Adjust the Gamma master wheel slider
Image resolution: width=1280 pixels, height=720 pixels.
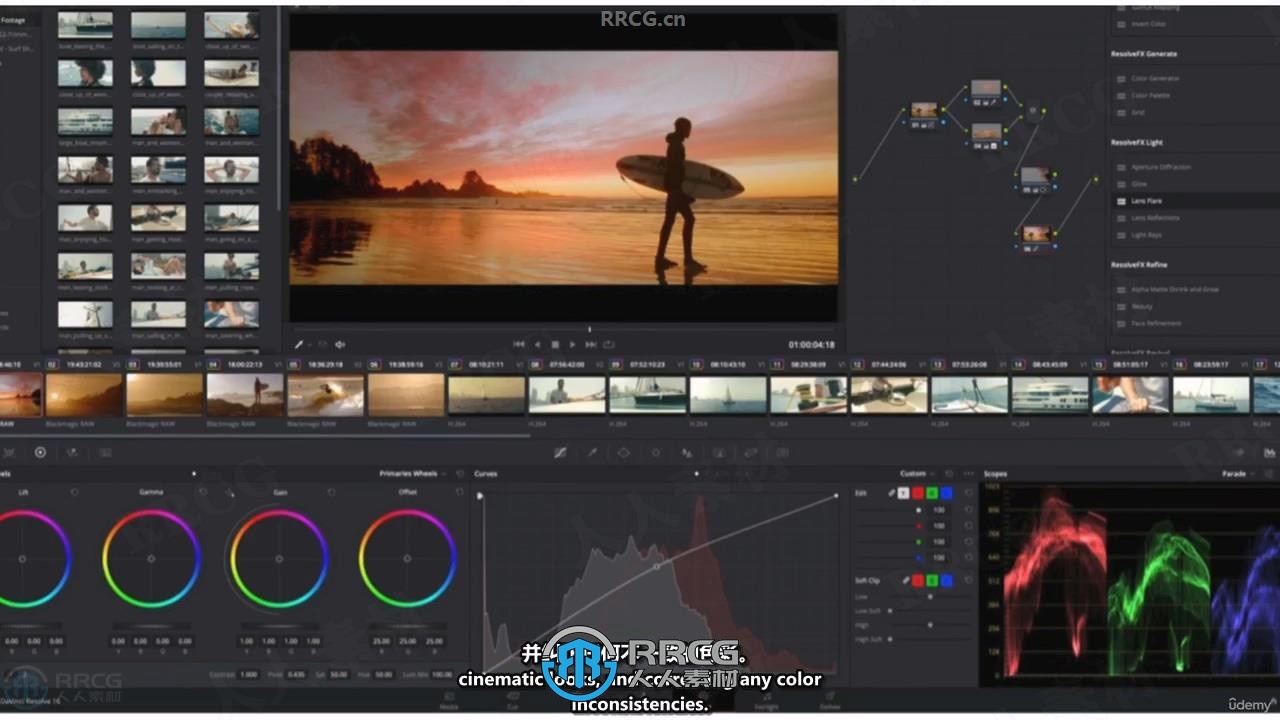point(151,626)
